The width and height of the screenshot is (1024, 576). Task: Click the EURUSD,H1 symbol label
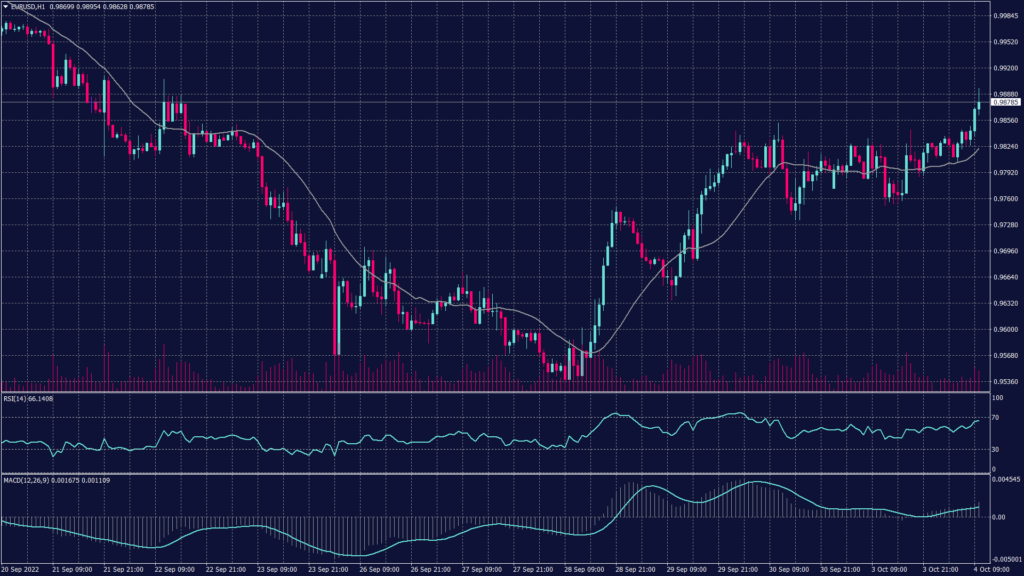click(x=26, y=7)
